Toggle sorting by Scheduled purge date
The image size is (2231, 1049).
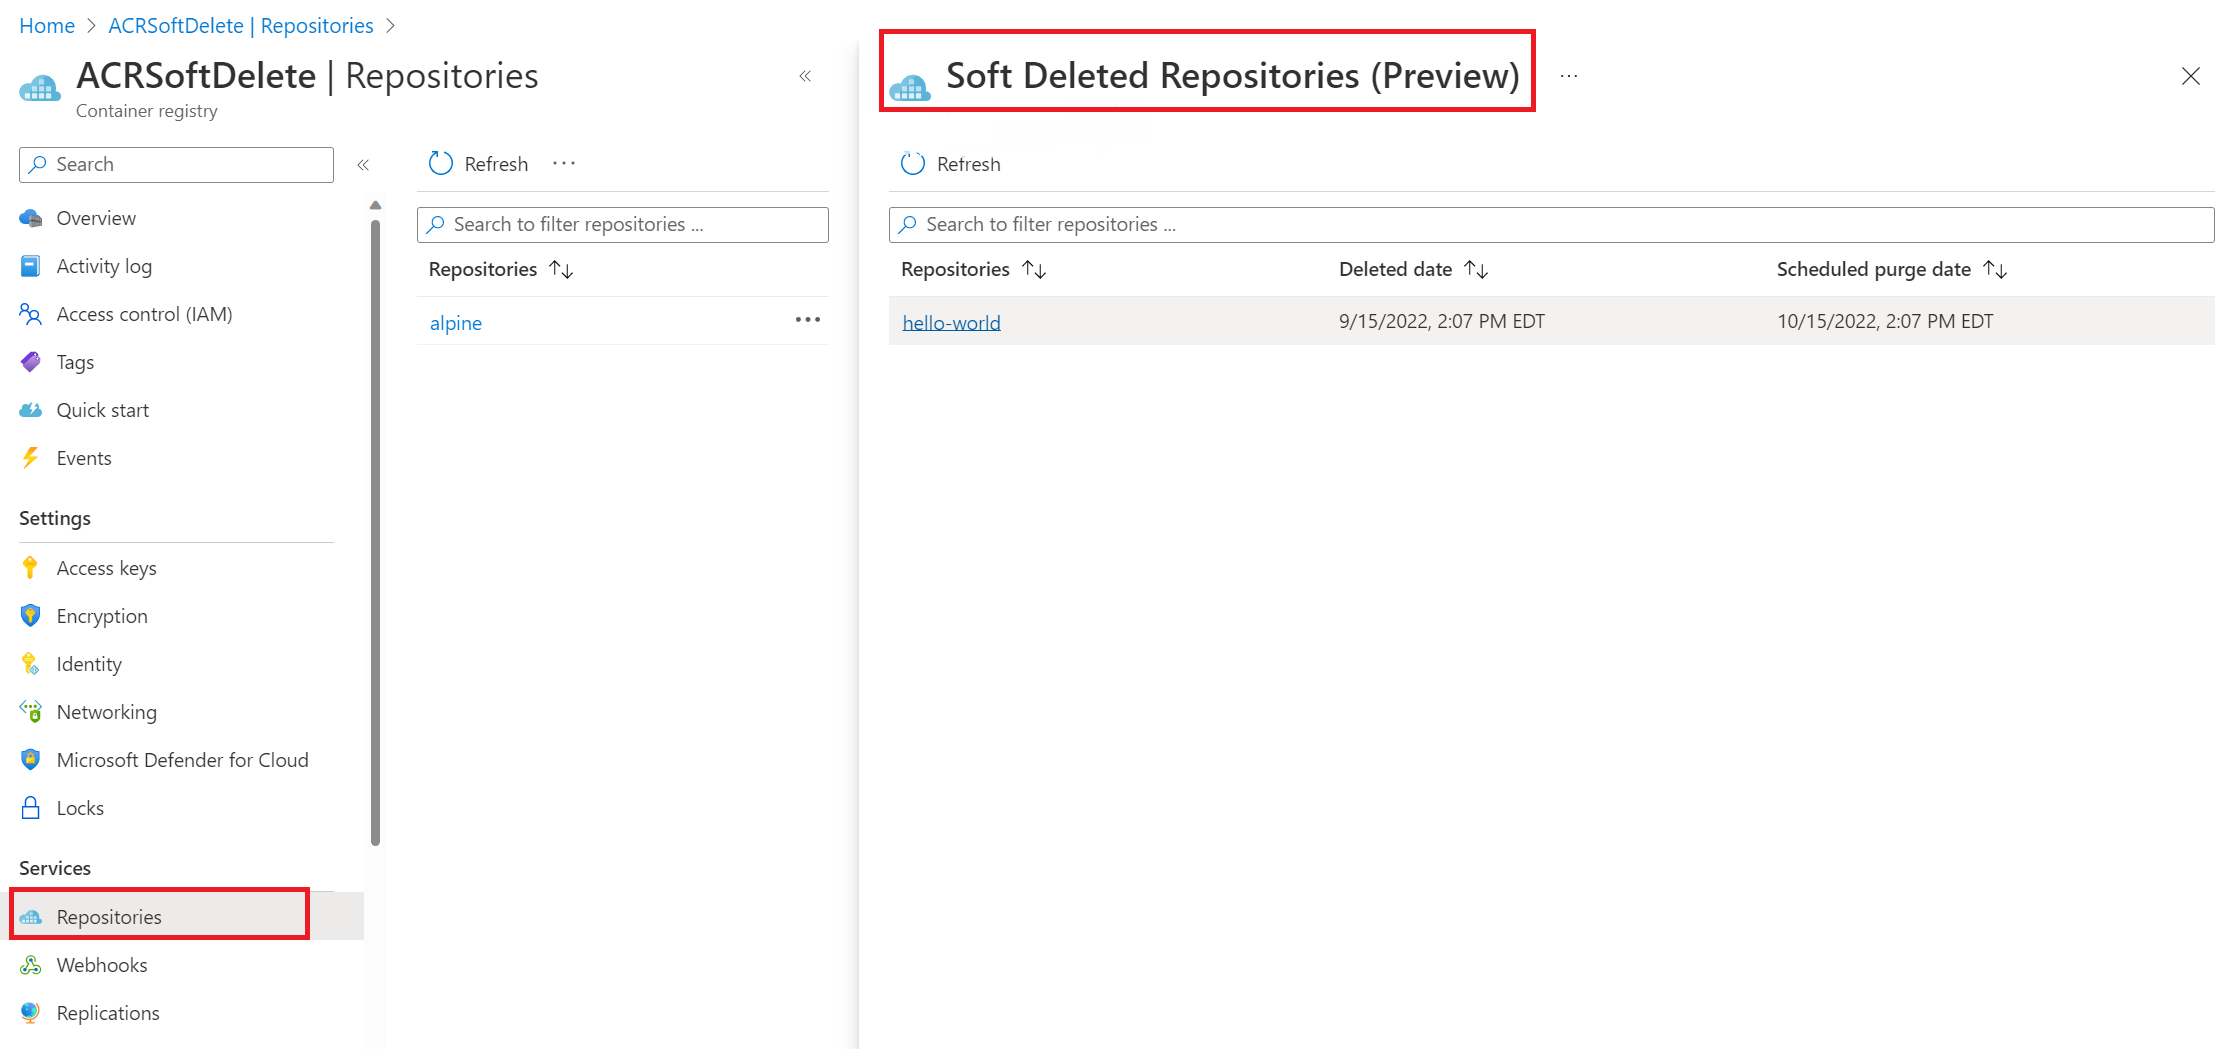[1997, 268]
